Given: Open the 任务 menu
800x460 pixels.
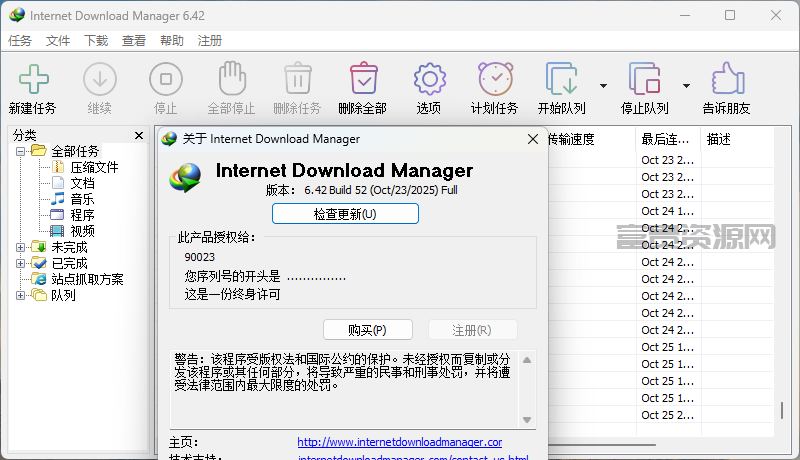Looking at the screenshot, I should point(20,41).
